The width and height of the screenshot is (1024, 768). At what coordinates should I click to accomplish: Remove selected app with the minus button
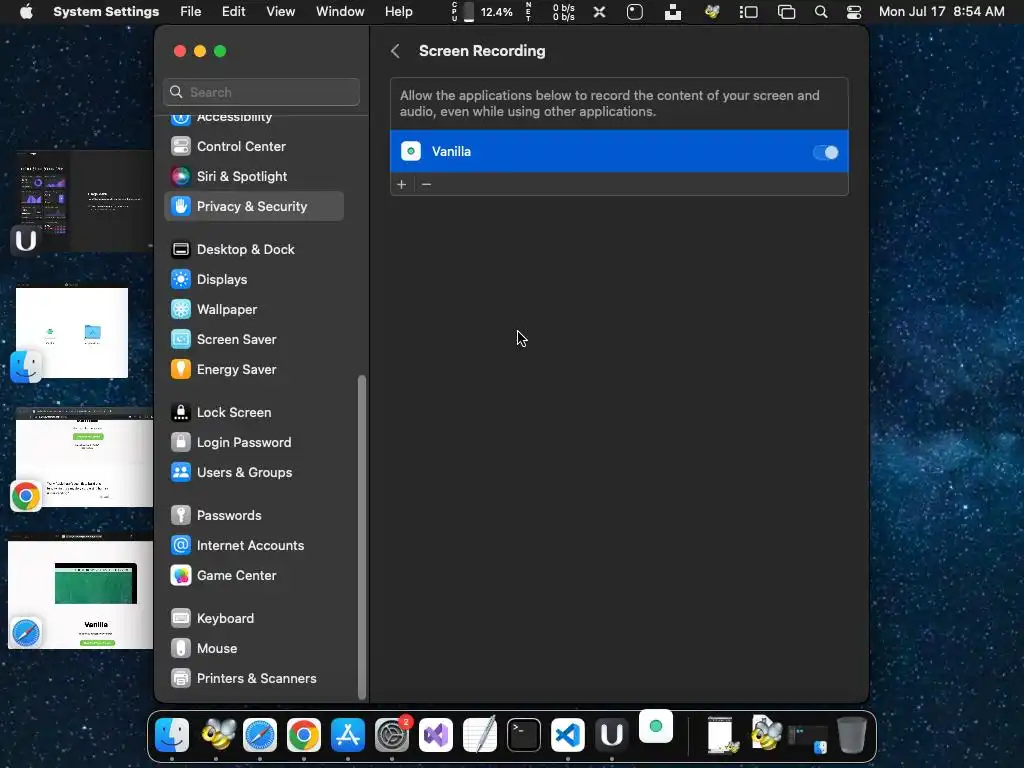pos(426,185)
